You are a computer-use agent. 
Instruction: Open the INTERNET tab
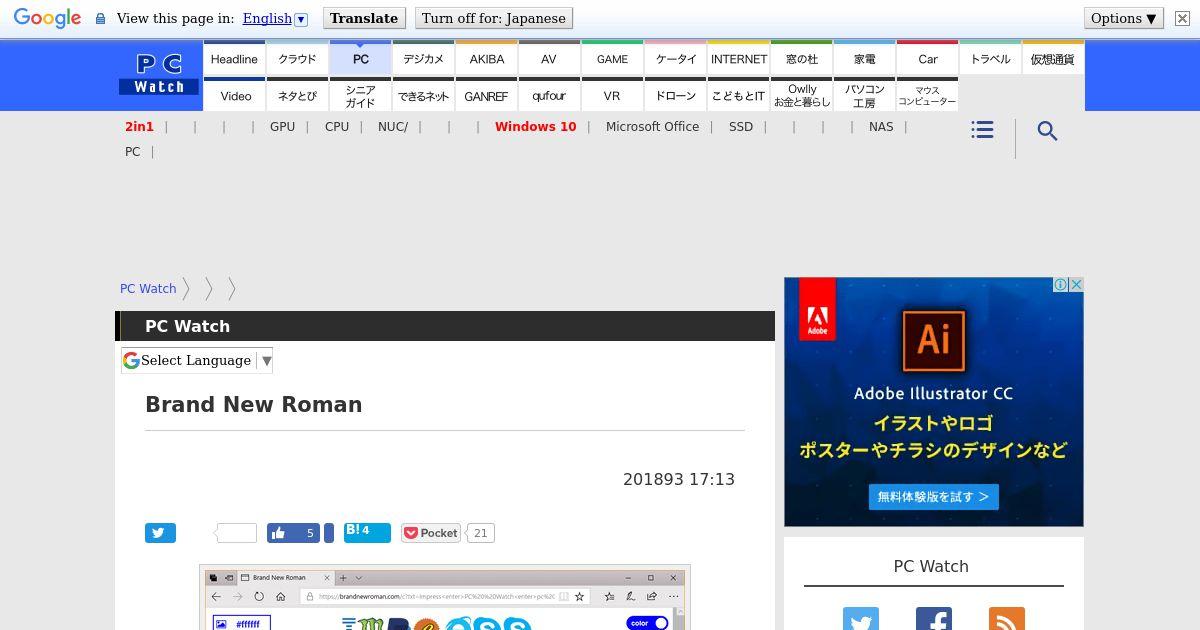pos(738,59)
